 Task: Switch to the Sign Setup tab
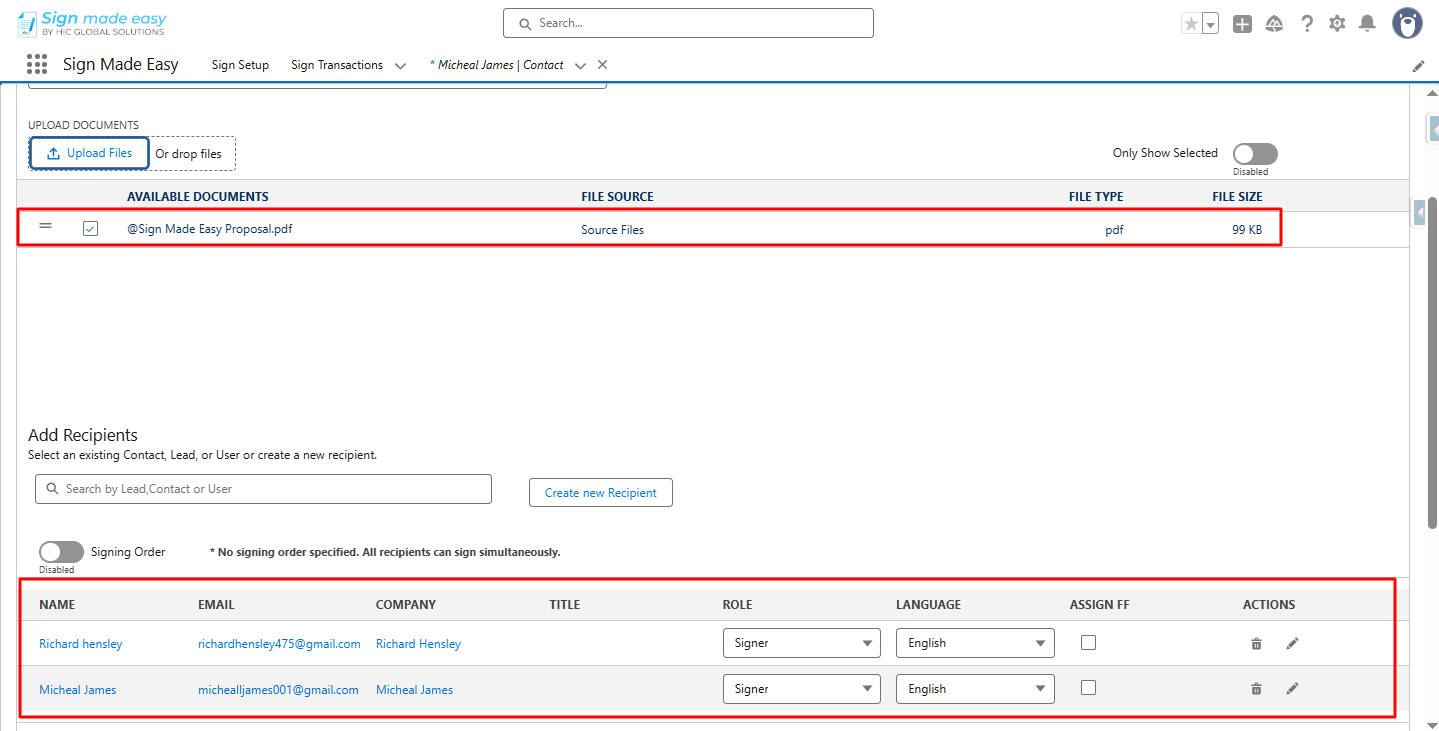(x=240, y=65)
